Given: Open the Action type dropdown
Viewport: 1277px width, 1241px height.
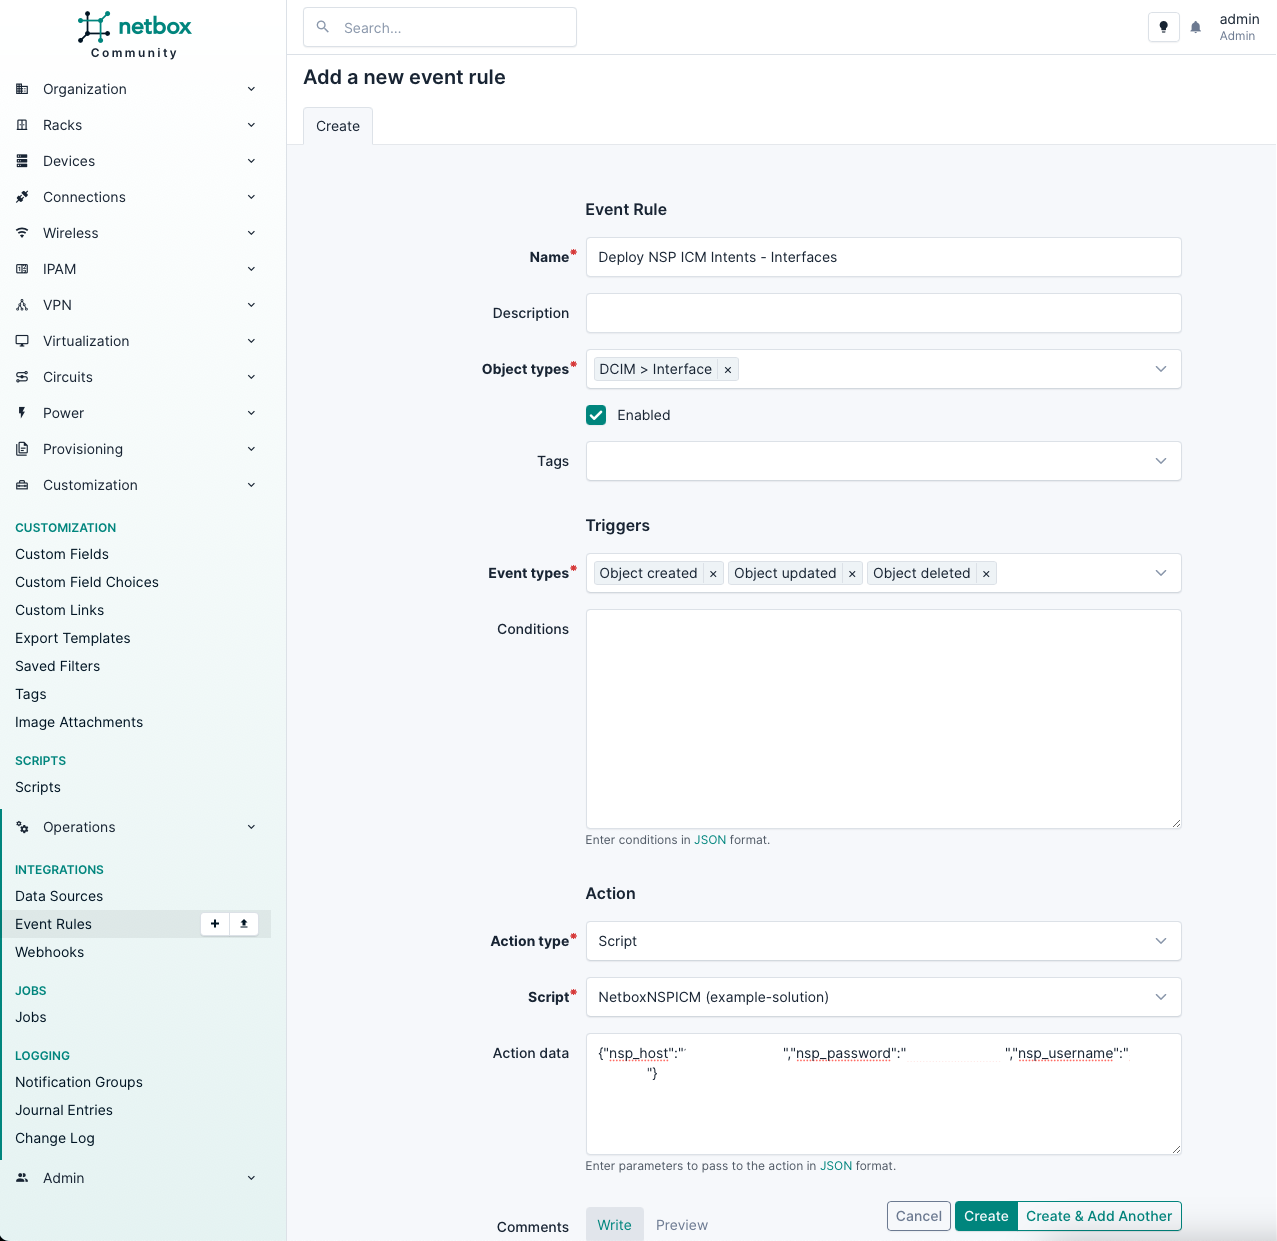Looking at the screenshot, I should point(883,941).
